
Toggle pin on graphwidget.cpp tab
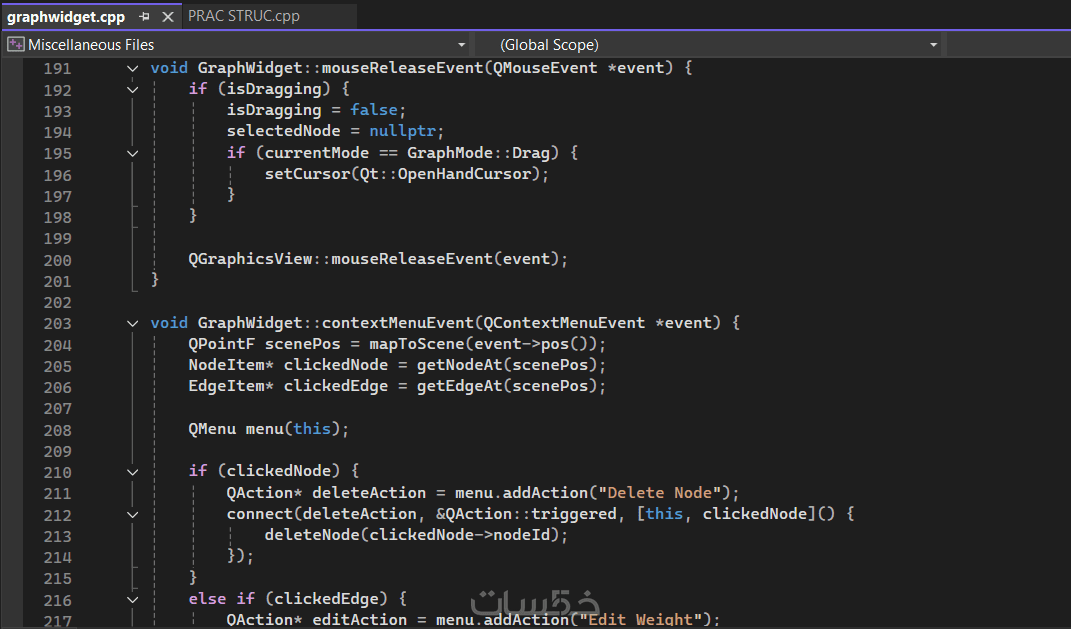click(144, 16)
